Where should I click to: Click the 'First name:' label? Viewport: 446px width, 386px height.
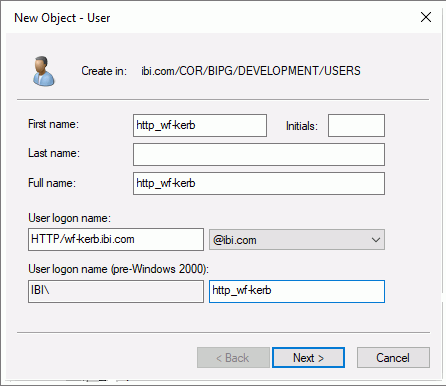click(x=53, y=124)
